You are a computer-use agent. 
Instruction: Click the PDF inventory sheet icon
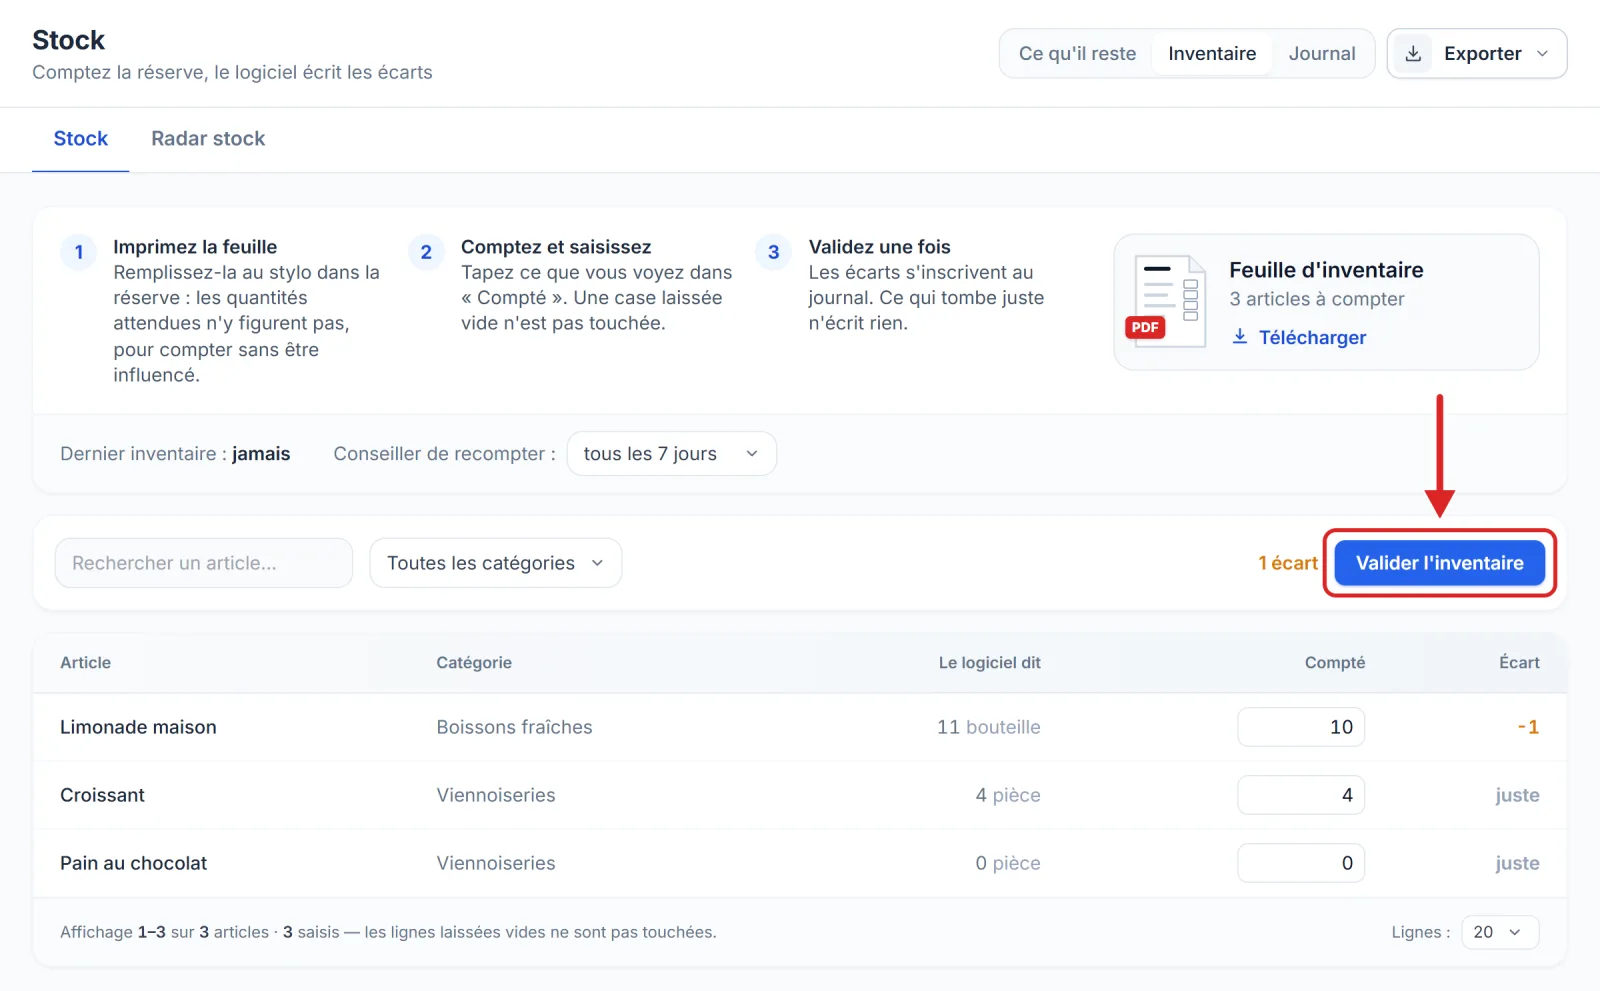coord(1166,301)
